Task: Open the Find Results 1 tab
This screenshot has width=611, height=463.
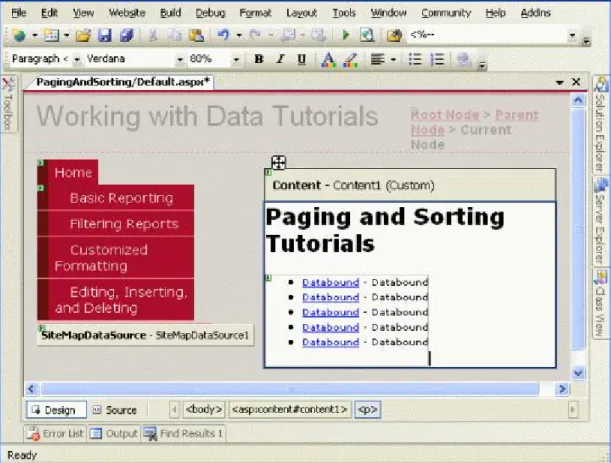Action: pos(184,434)
